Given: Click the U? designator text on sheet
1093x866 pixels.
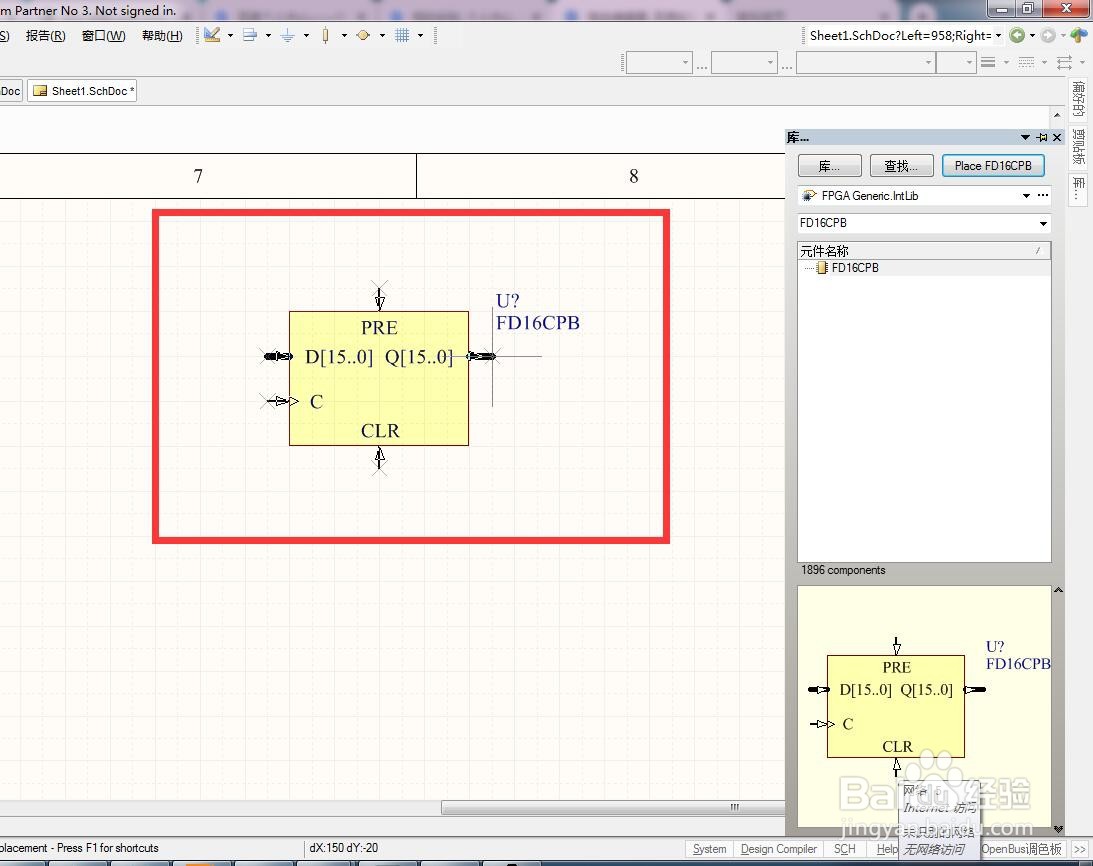Looking at the screenshot, I should coord(507,301).
